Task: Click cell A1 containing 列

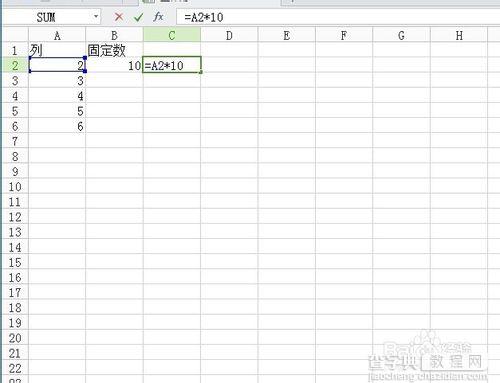Action: tap(57, 50)
